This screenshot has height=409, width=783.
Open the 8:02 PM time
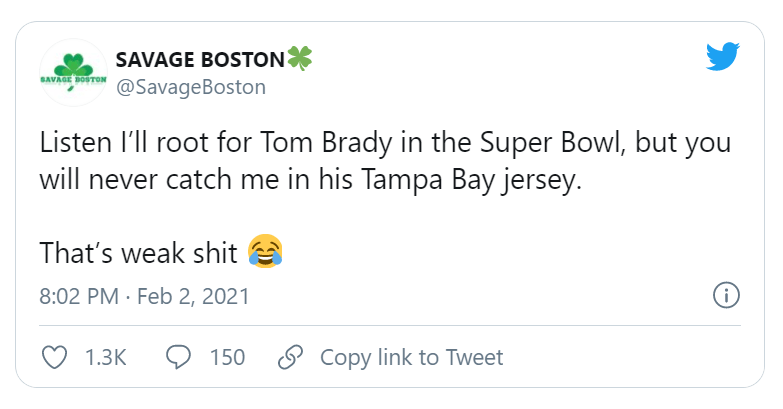coord(79,297)
